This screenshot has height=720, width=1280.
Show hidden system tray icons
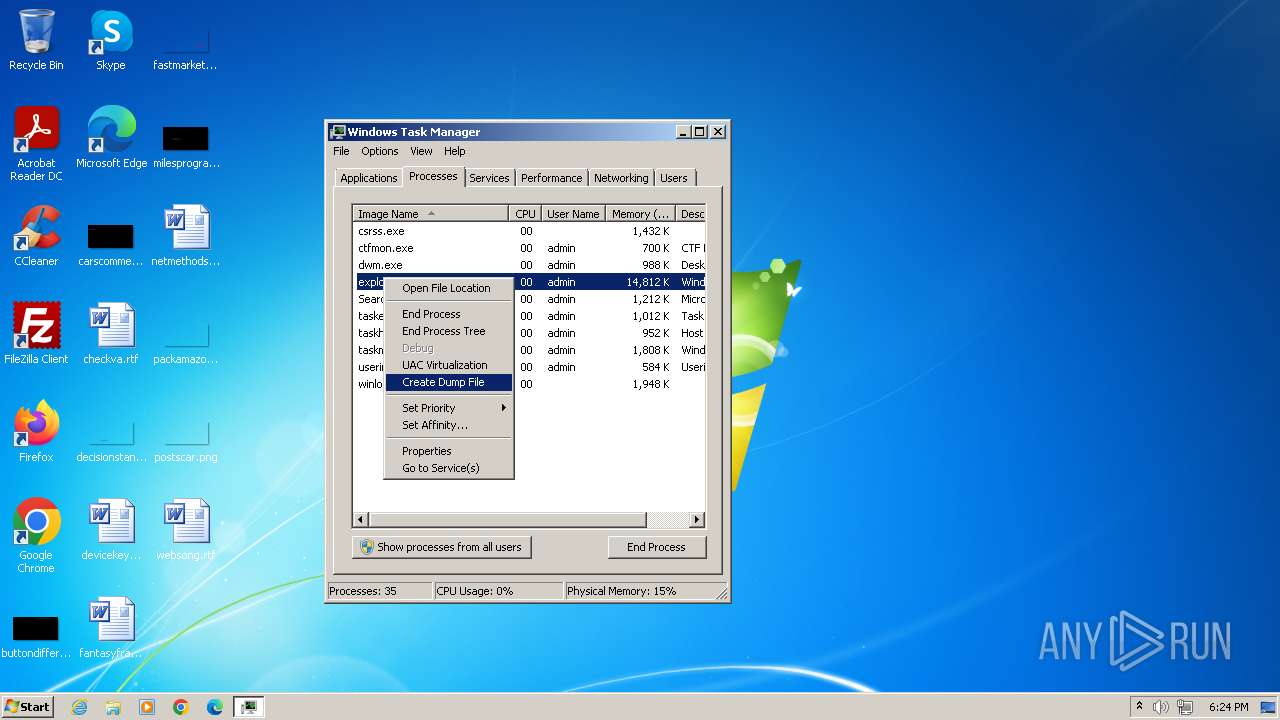[x=1139, y=706]
